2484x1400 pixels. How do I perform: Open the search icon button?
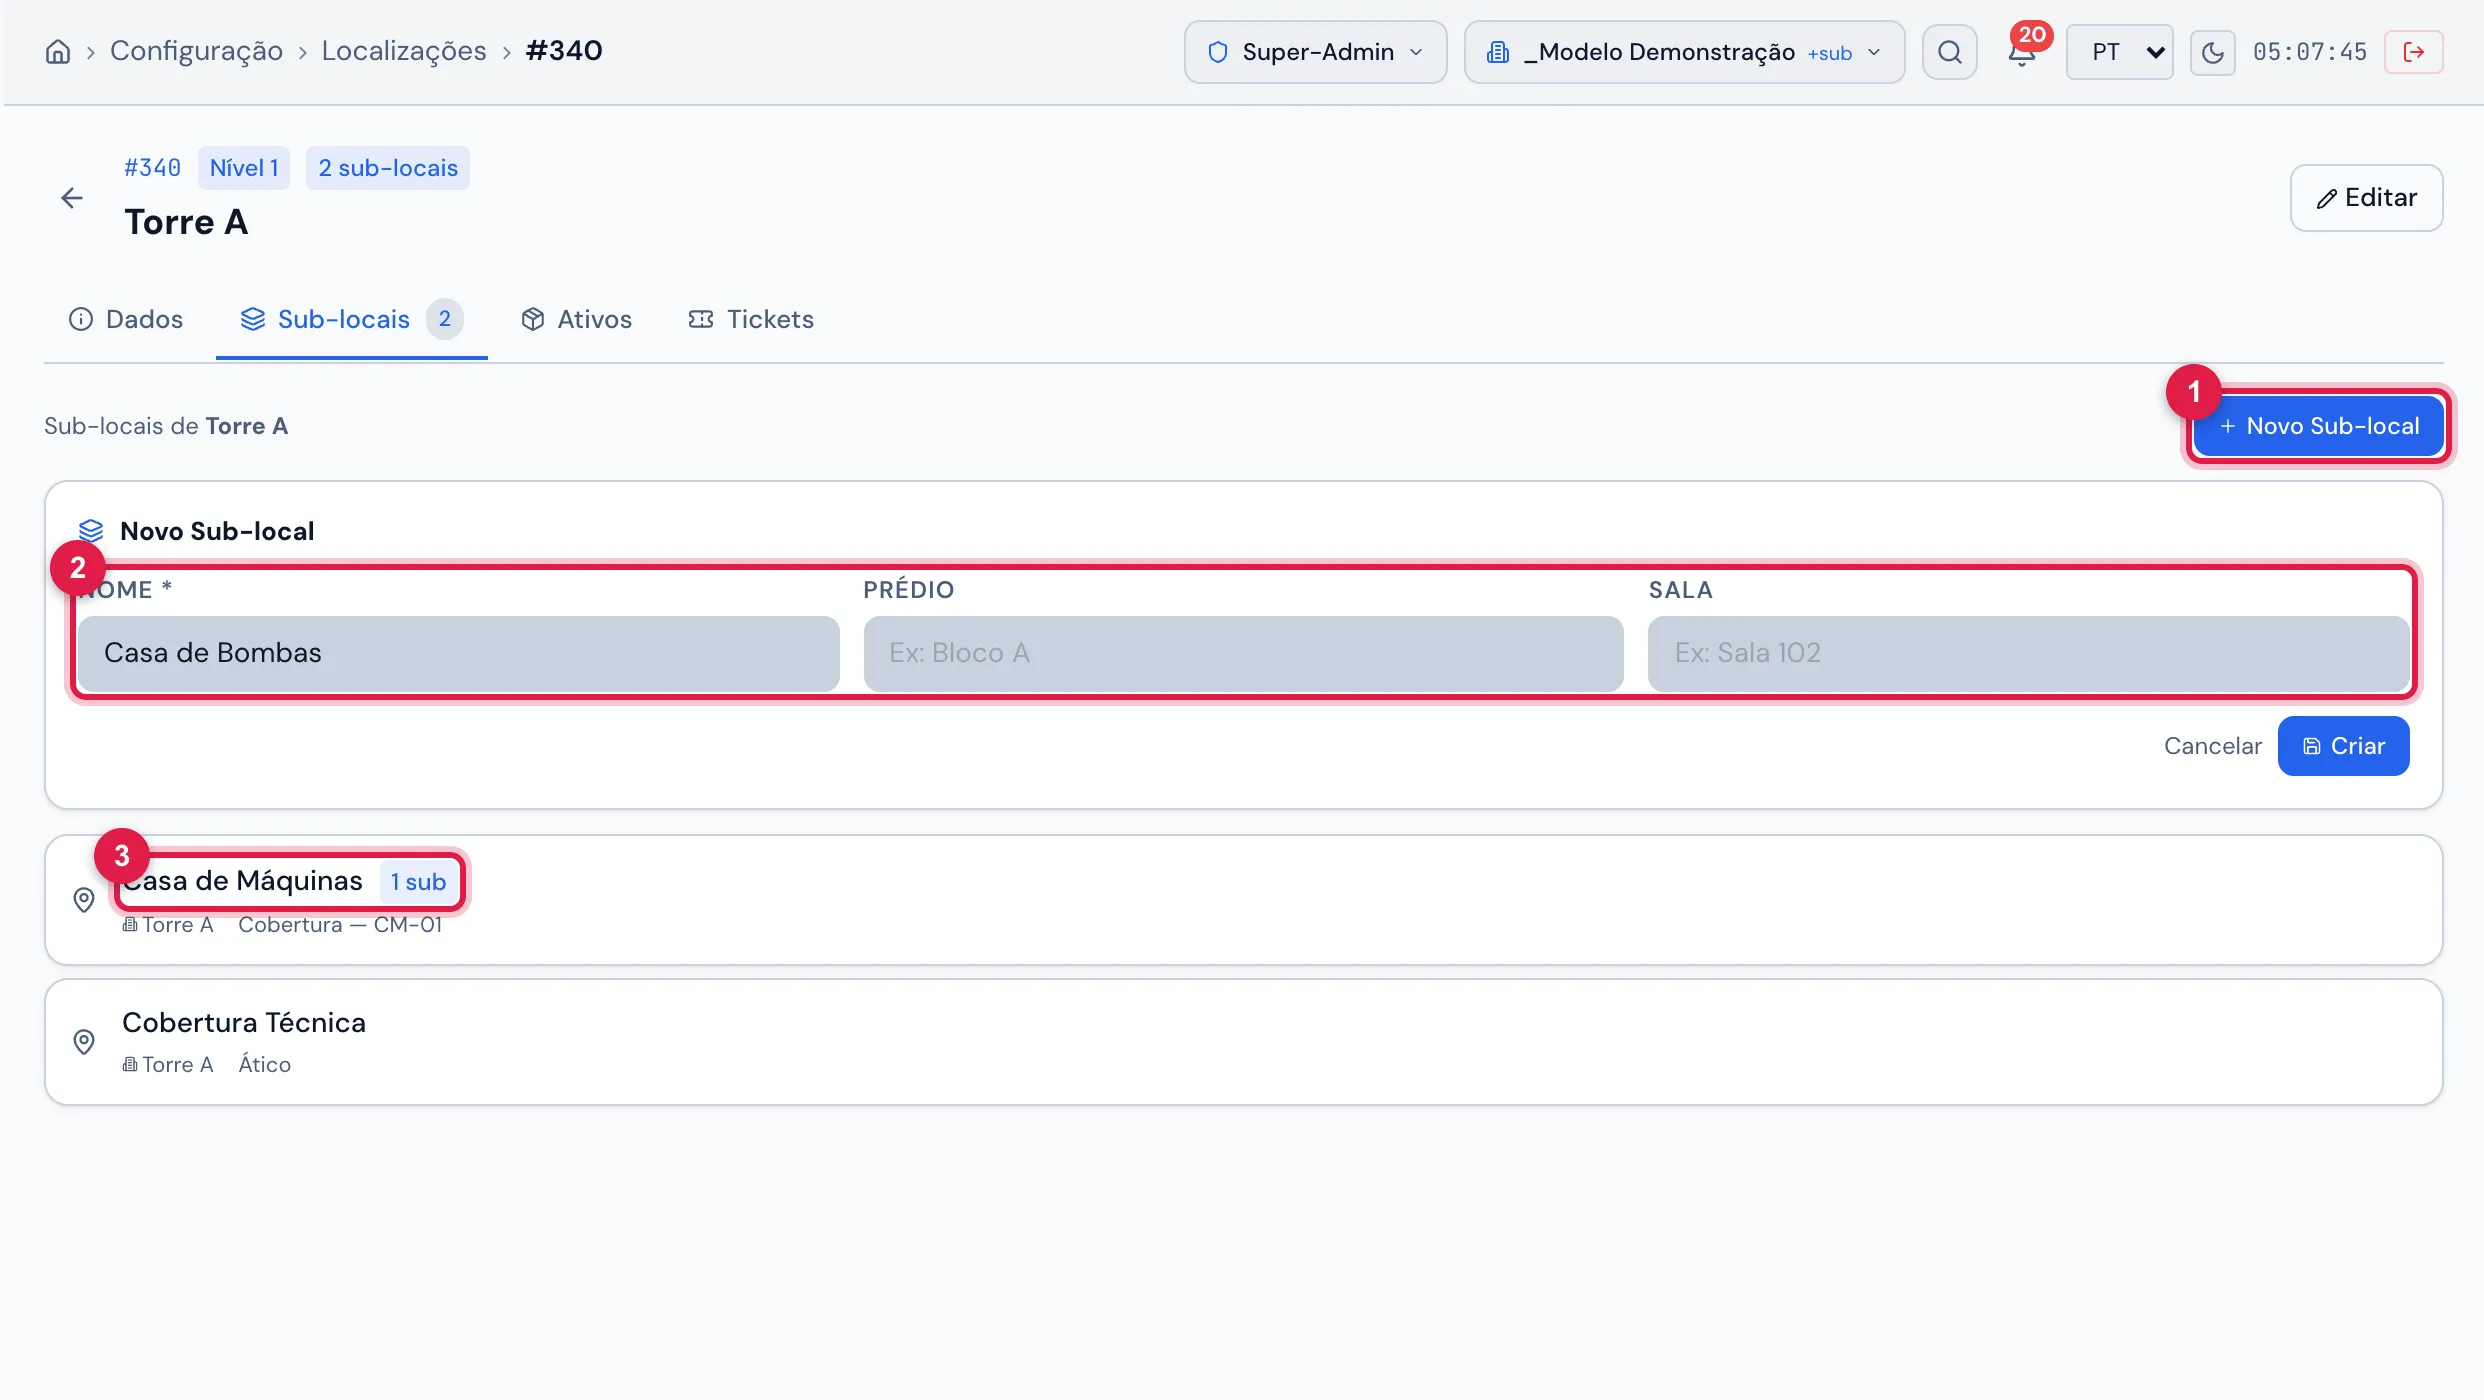pos(1949,52)
